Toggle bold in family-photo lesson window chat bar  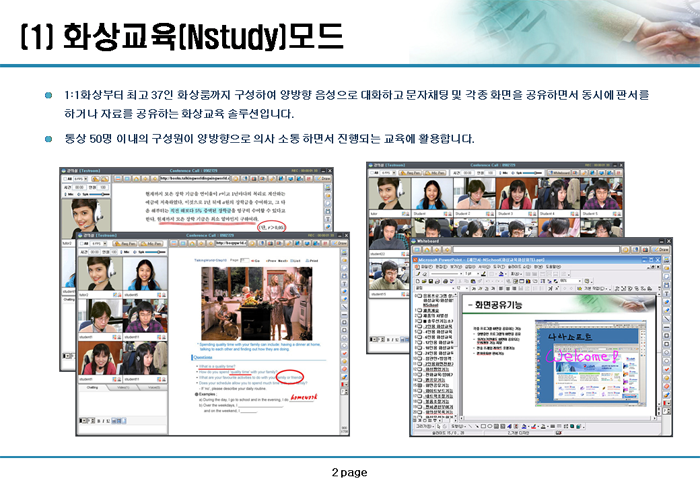(x=99, y=421)
